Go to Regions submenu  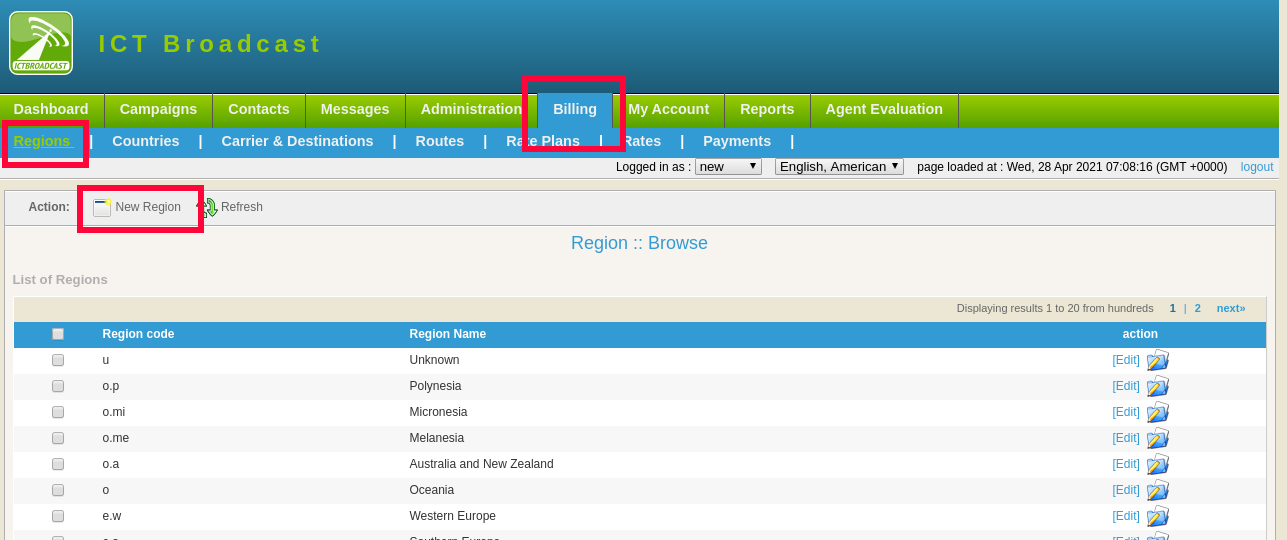point(42,142)
